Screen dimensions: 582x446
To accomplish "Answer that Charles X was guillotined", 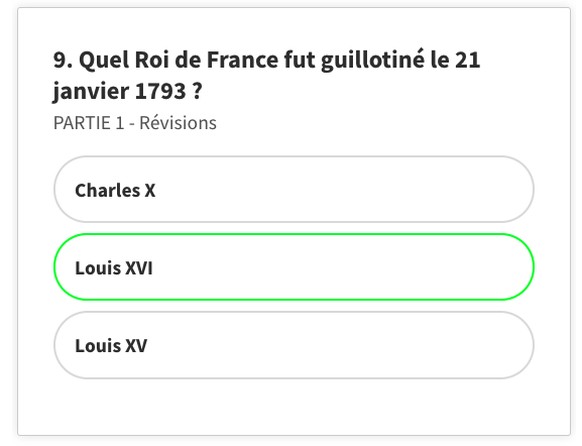I will pyautogui.click(x=294, y=189).
